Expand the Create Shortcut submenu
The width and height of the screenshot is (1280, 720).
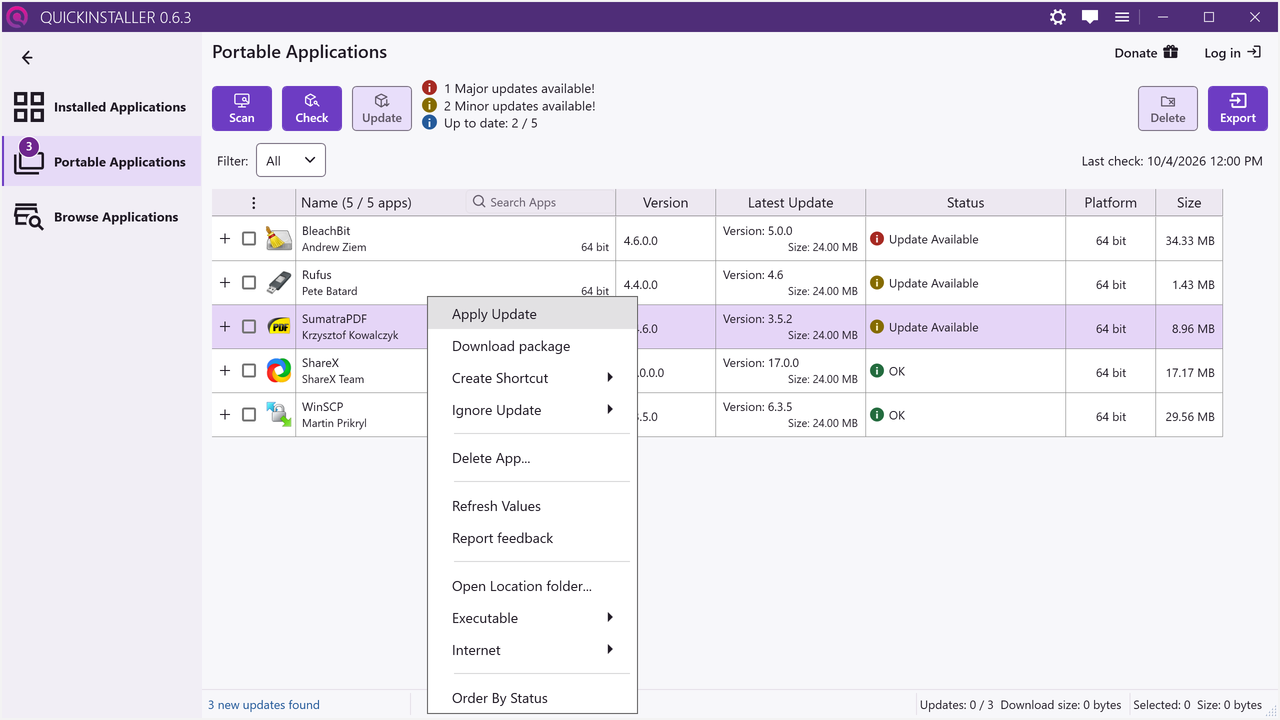(532, 378)
